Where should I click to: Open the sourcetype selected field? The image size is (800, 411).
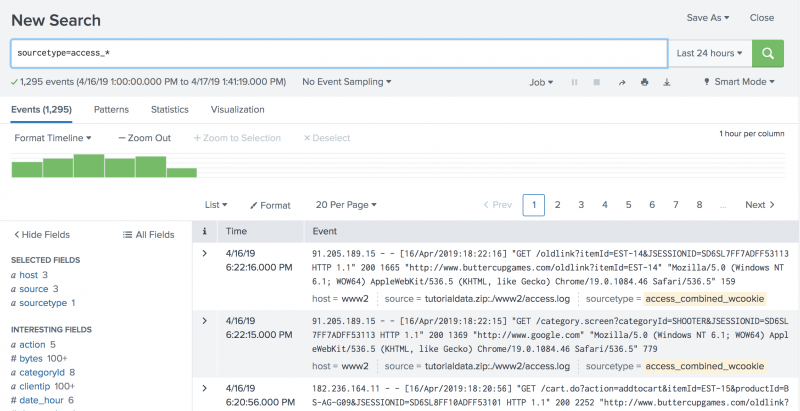[43, 303]
